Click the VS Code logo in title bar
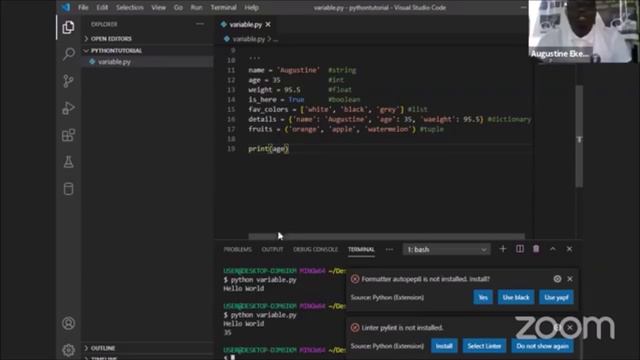 (x=65, y=7)
